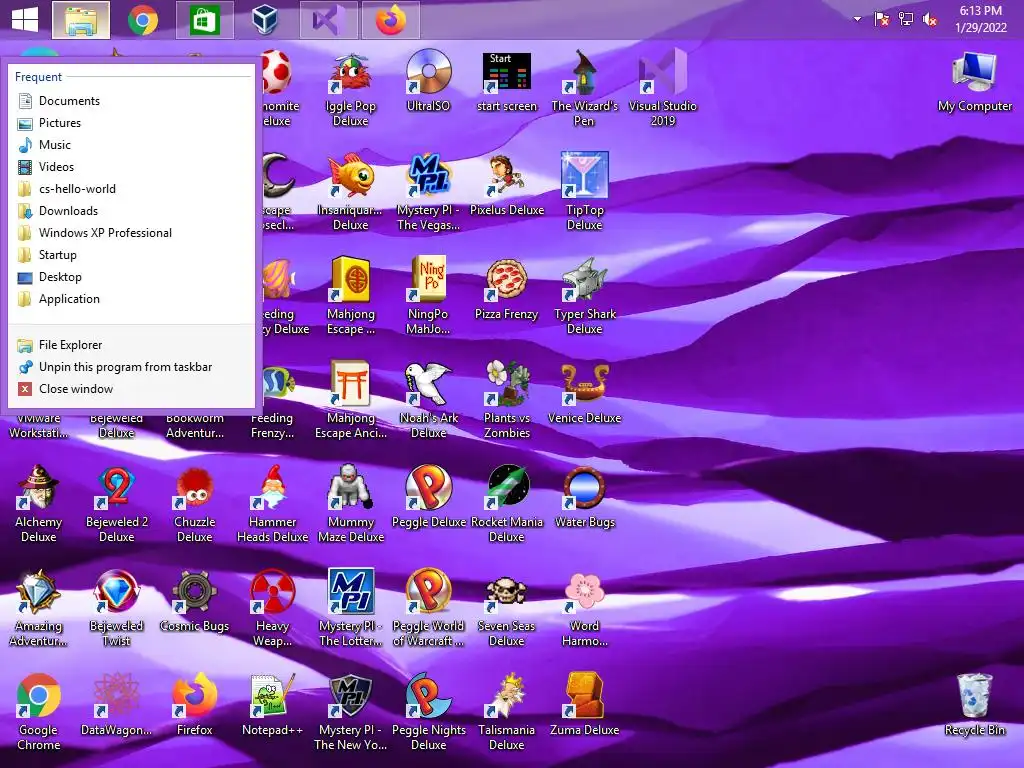This screenshot has width=1024, height=768.
Task: Select the Venice Deluxe shortcut
Action: tap(584, 393)
